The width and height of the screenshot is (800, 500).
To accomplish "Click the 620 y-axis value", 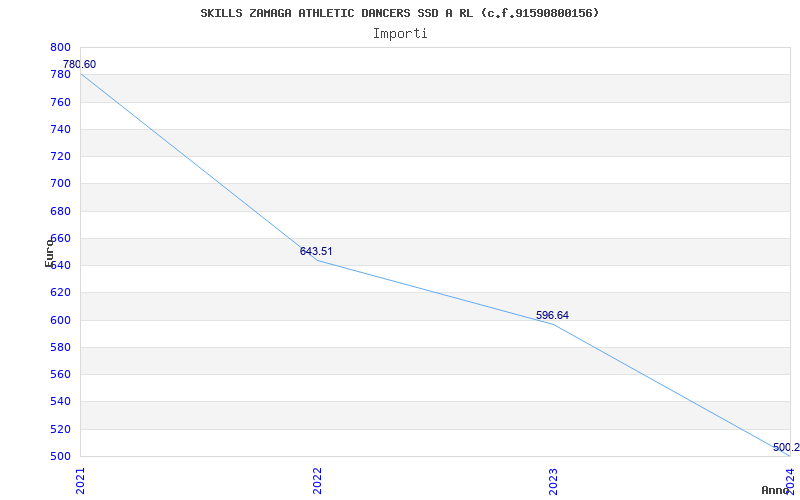I will (60, 293).
